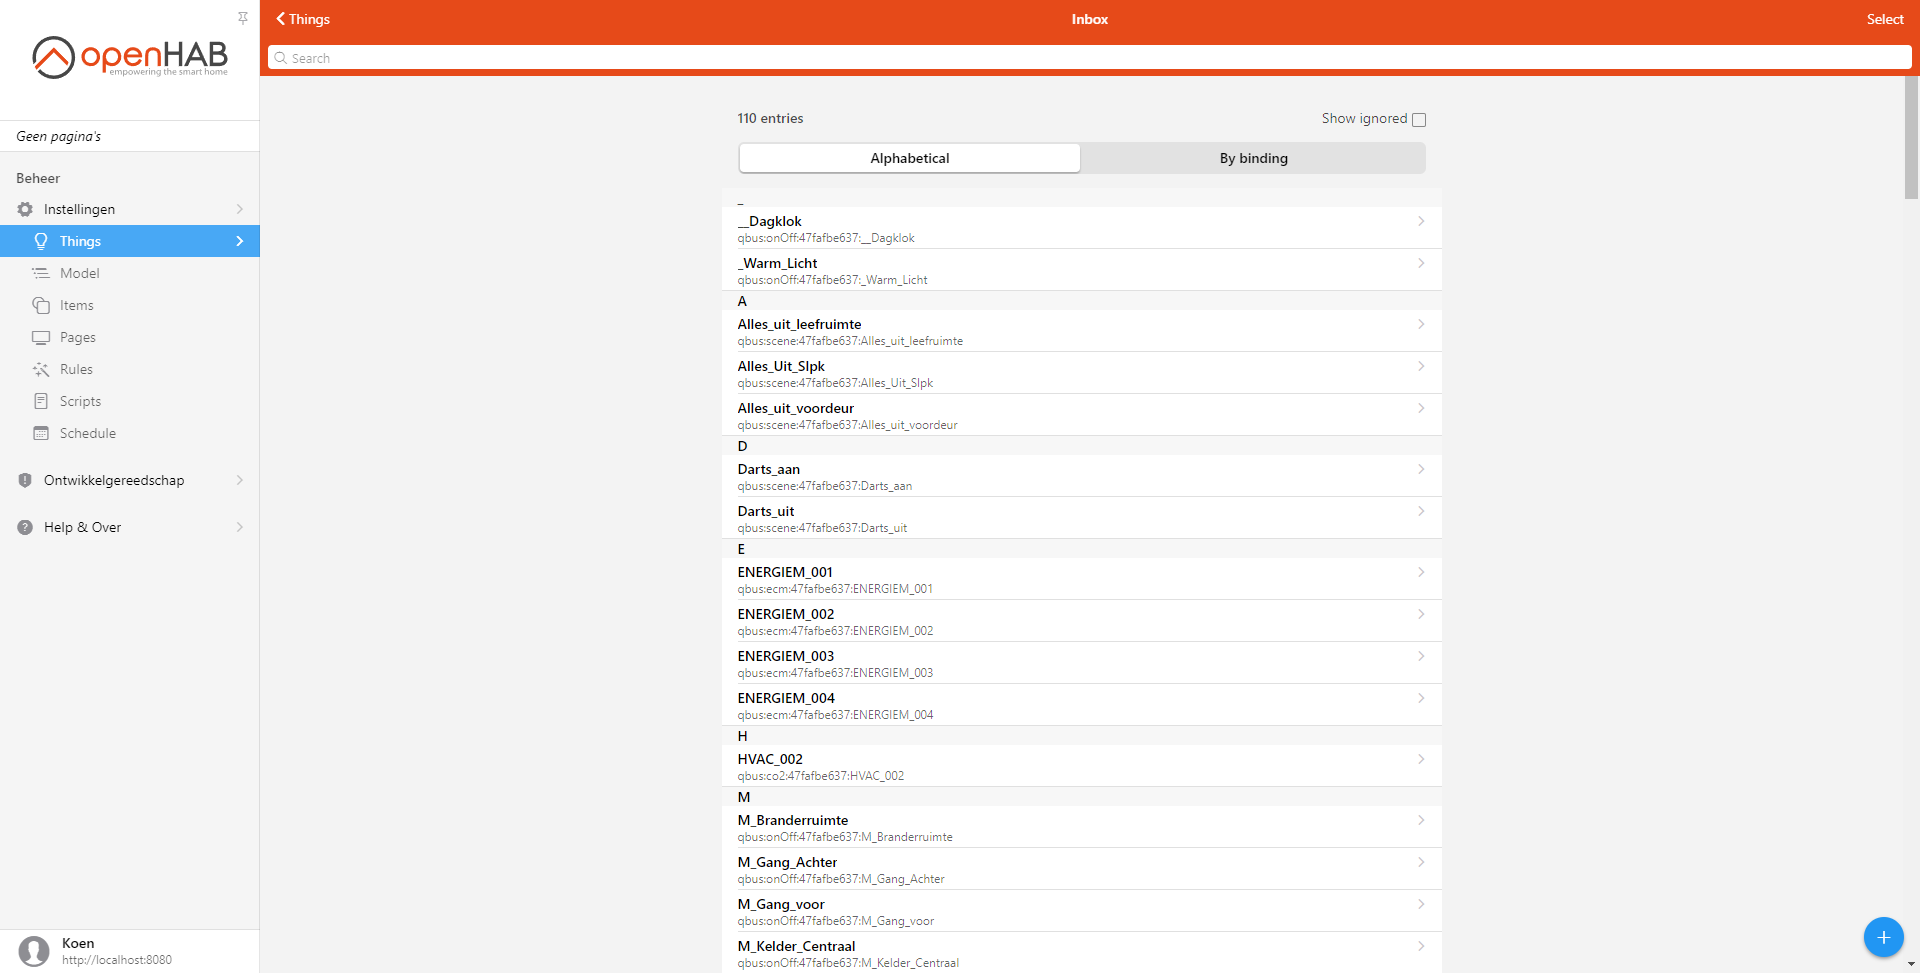Open the Schedule section

coord(86,433)
